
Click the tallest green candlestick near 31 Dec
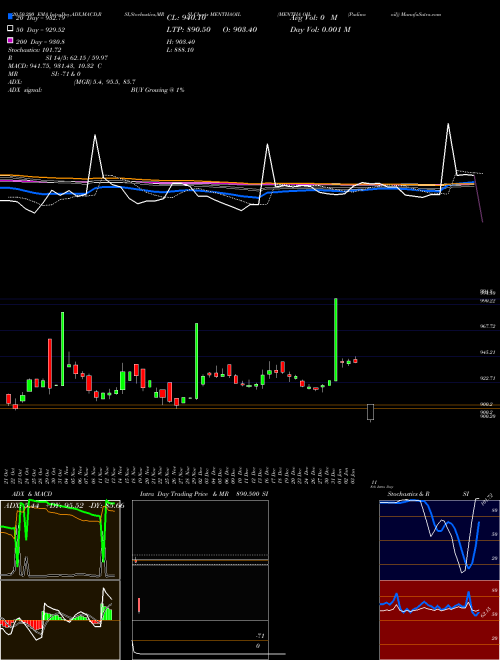[x=335, y=339]
